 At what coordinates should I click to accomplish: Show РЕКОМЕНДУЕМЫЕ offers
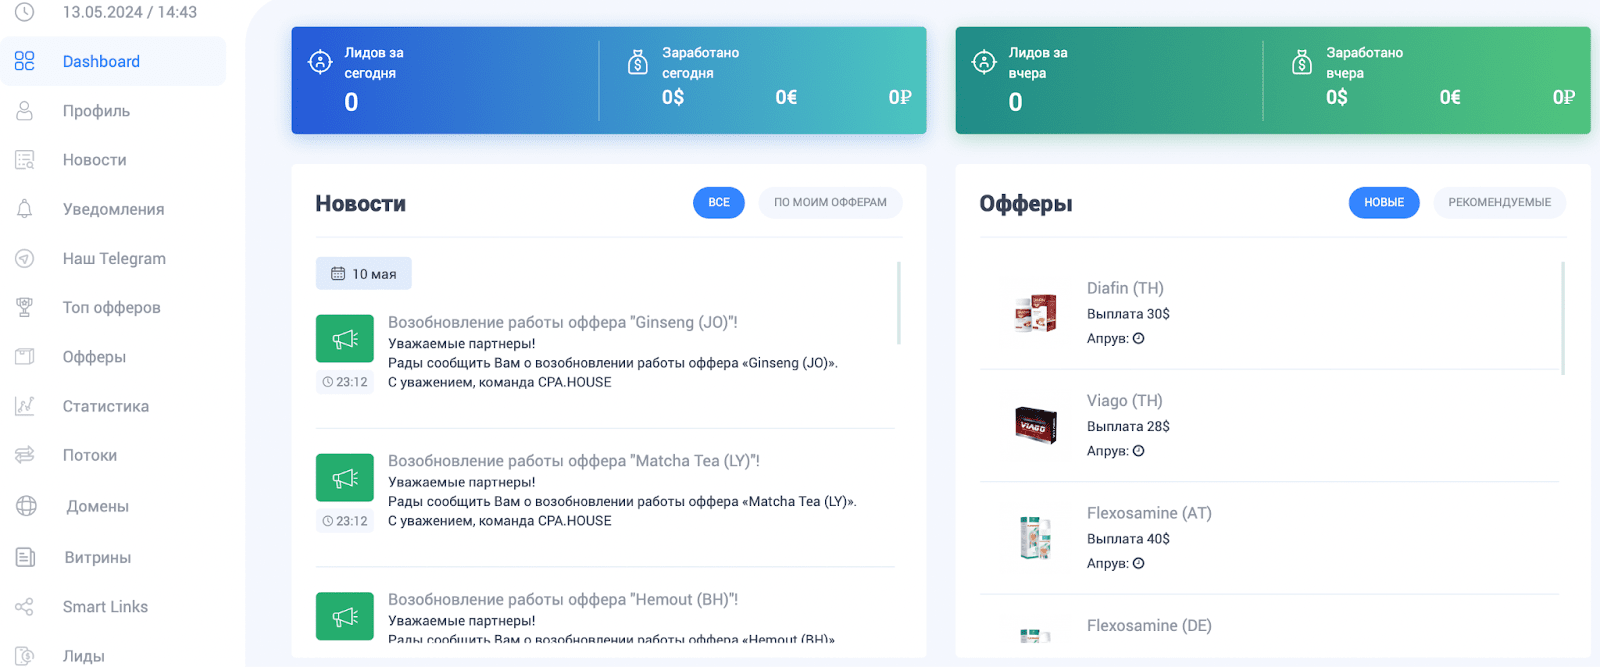[1499, 202]
